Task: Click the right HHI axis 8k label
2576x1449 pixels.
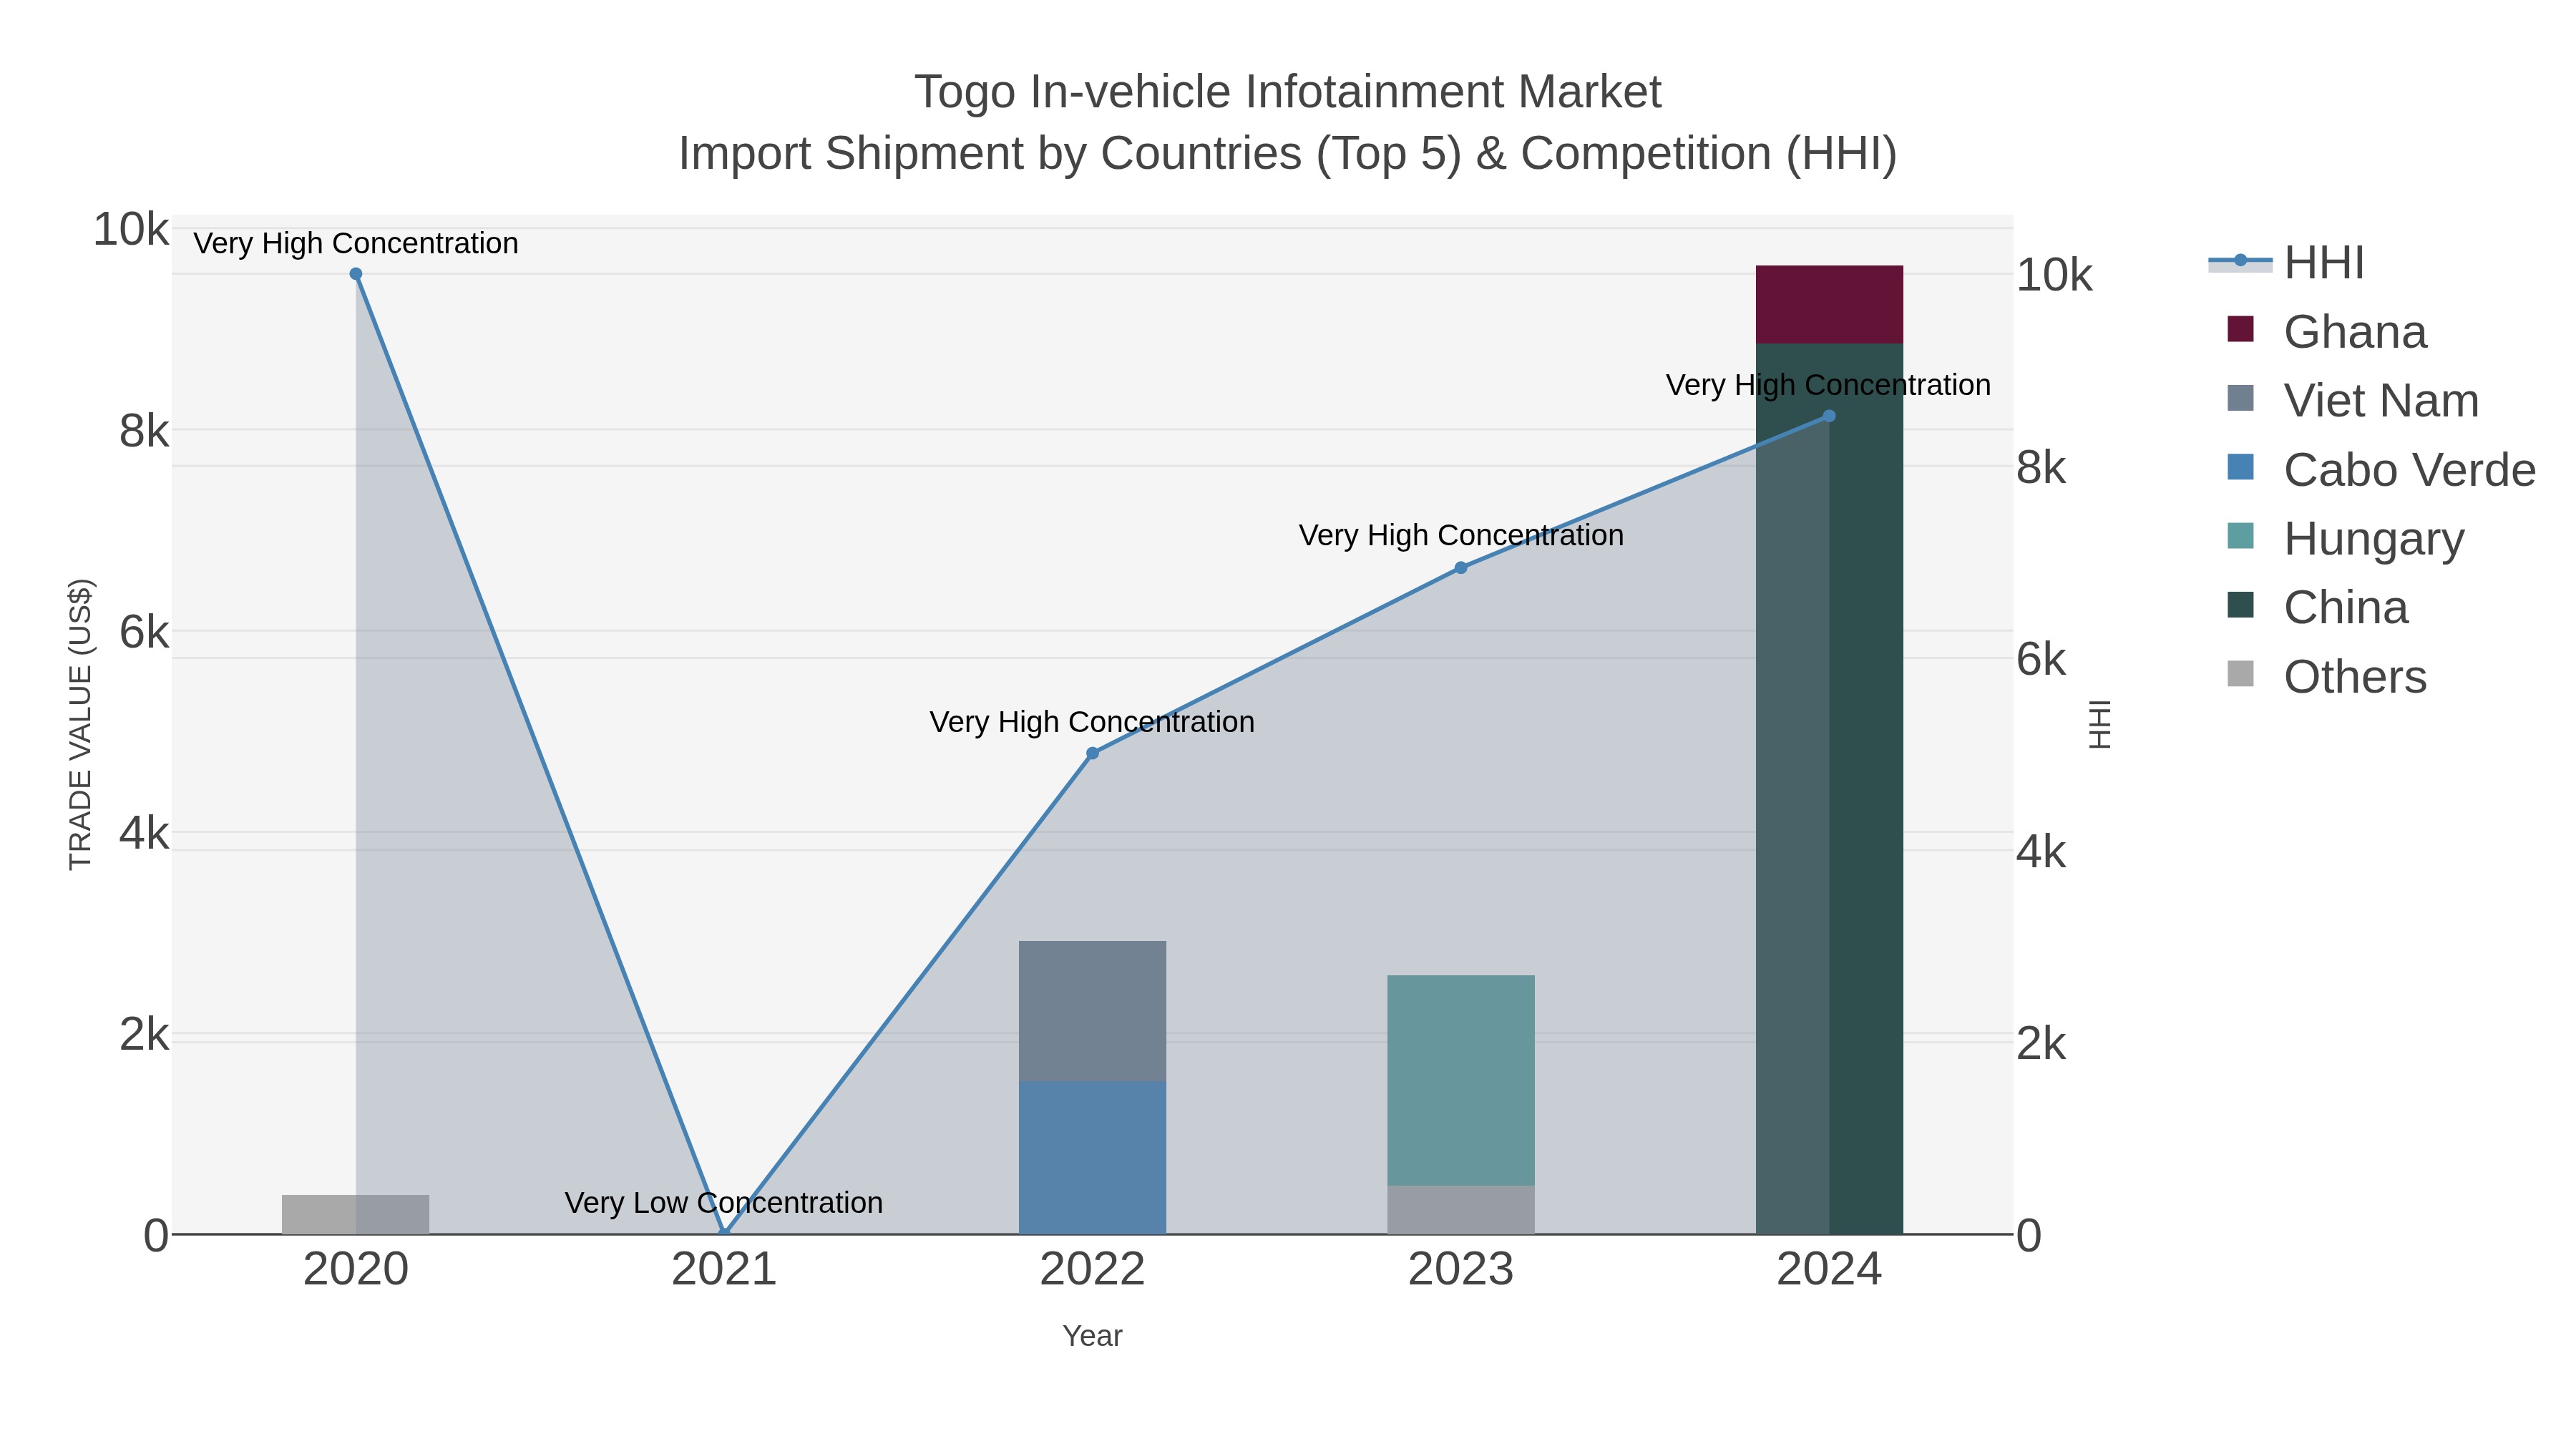Action: [x=2041, y=468]
